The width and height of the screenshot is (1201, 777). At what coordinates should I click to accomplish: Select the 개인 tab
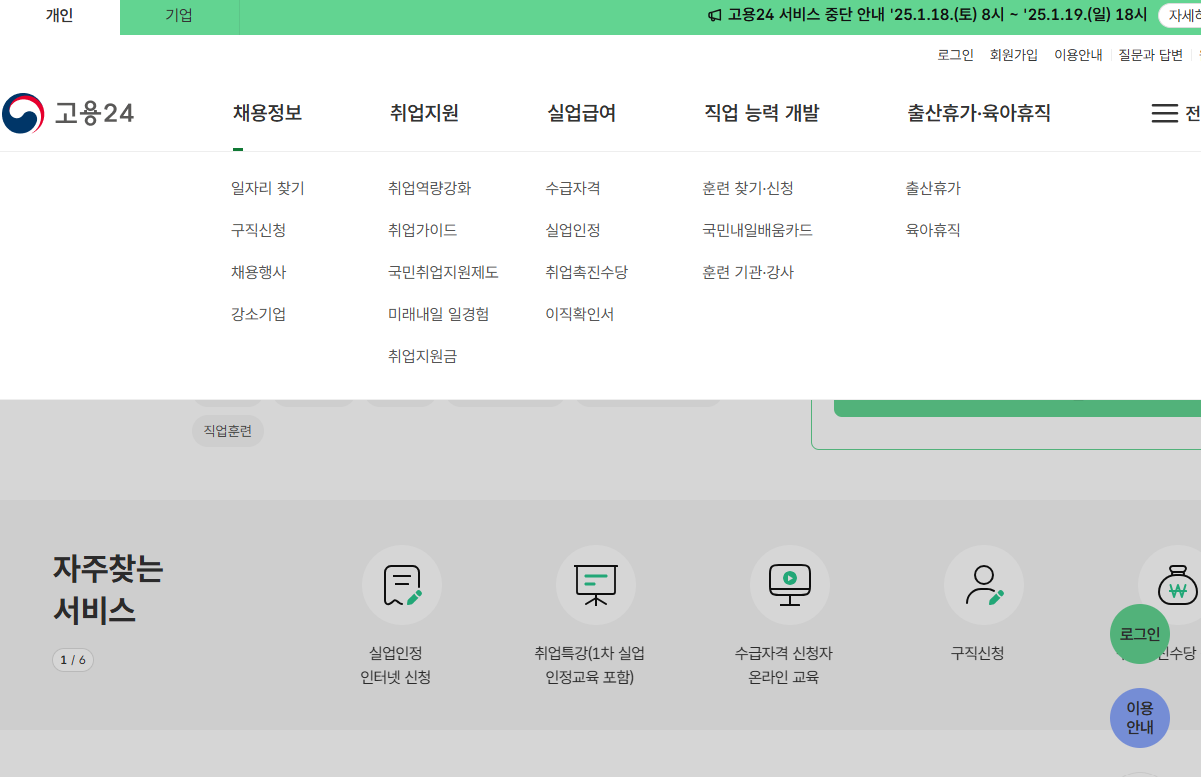[x=59, y=17]
